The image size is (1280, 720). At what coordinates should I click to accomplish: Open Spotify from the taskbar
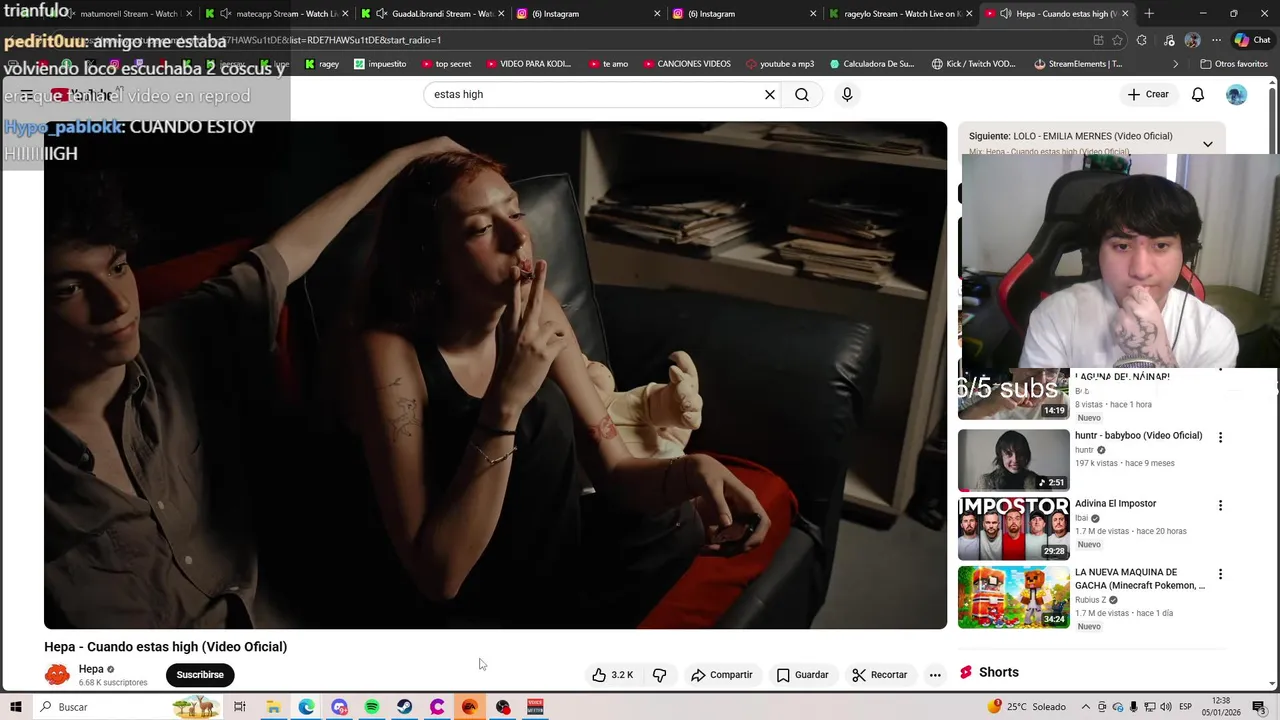pyautogui.click(x=372, y=707)
